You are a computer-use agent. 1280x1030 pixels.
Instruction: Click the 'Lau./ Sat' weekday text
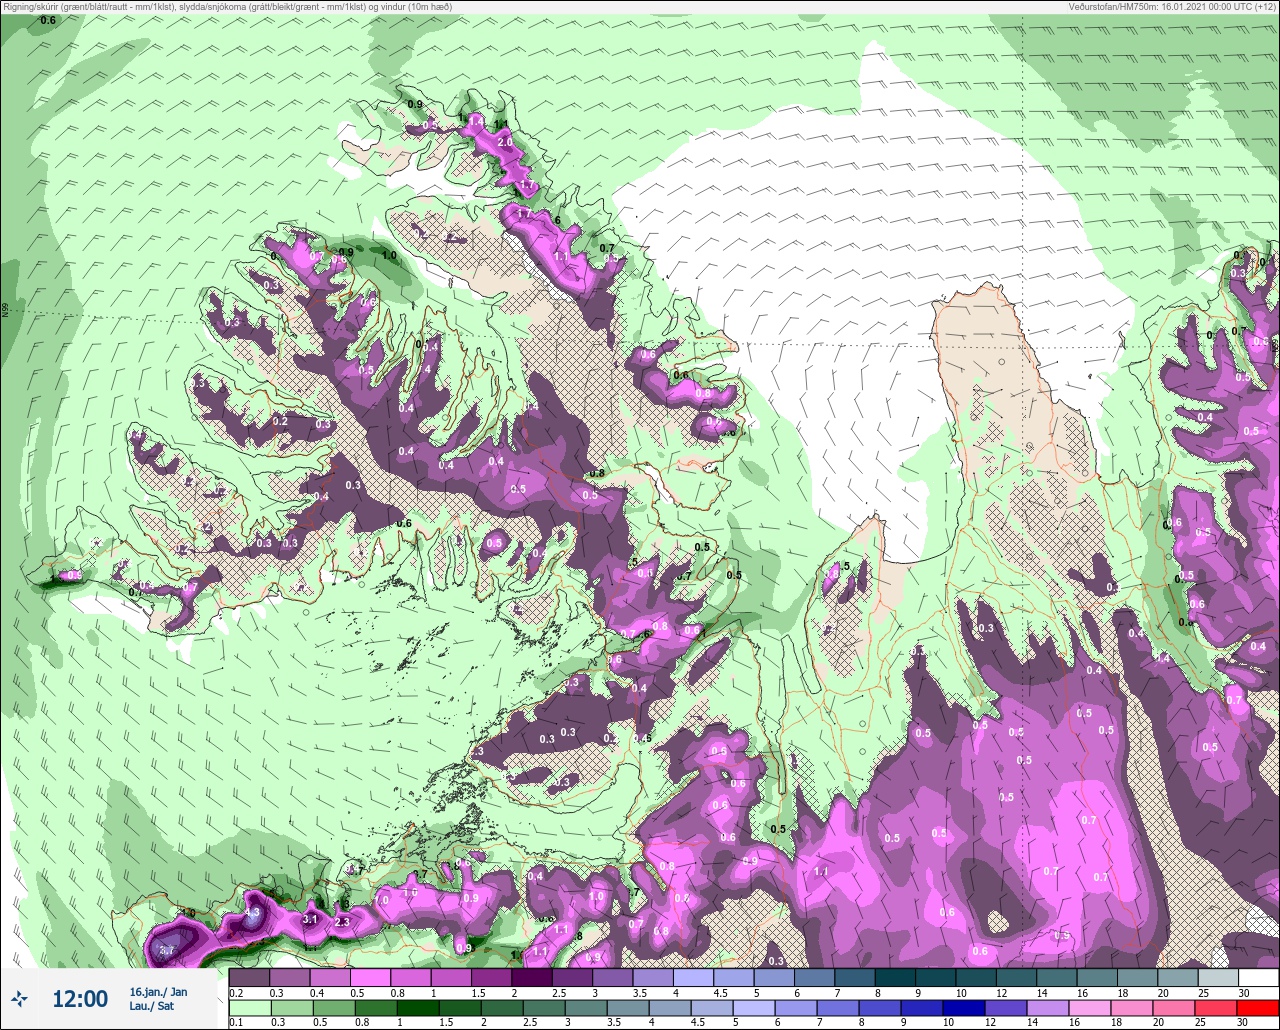click(x=152, y=1006)
